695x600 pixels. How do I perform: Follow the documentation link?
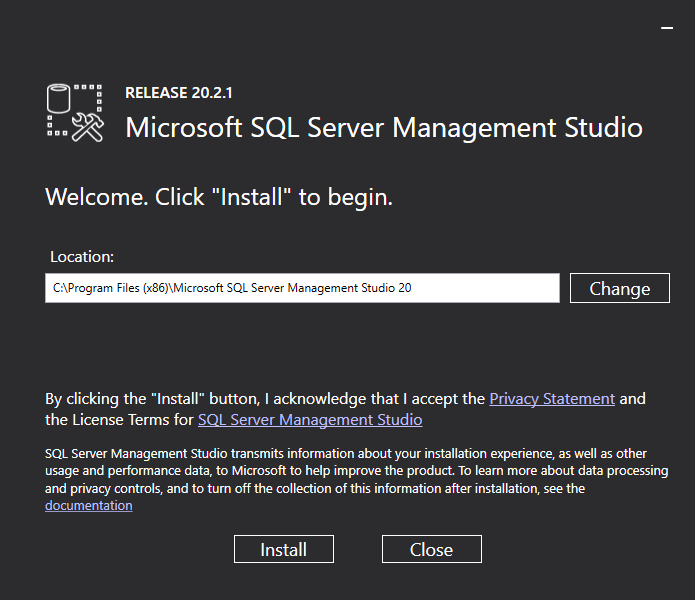click(89, 505)
